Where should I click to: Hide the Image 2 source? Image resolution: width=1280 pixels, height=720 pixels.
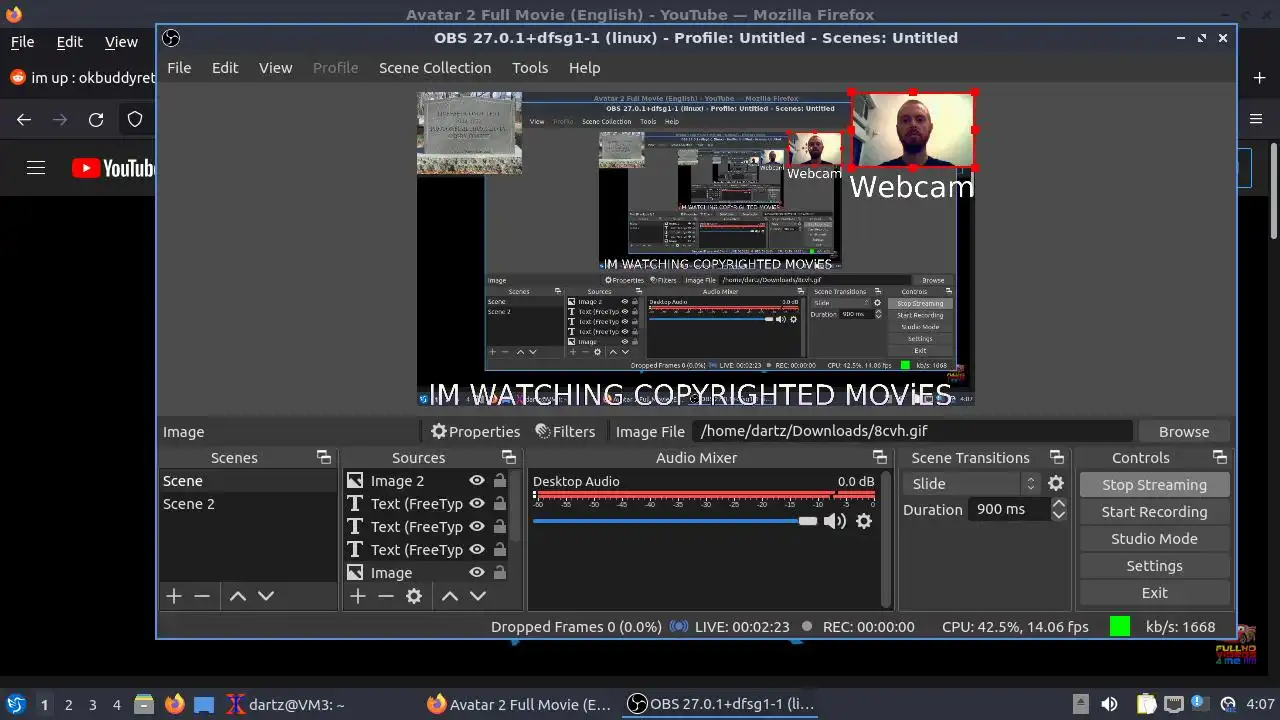pyautogui.click(x=477, y=481)
